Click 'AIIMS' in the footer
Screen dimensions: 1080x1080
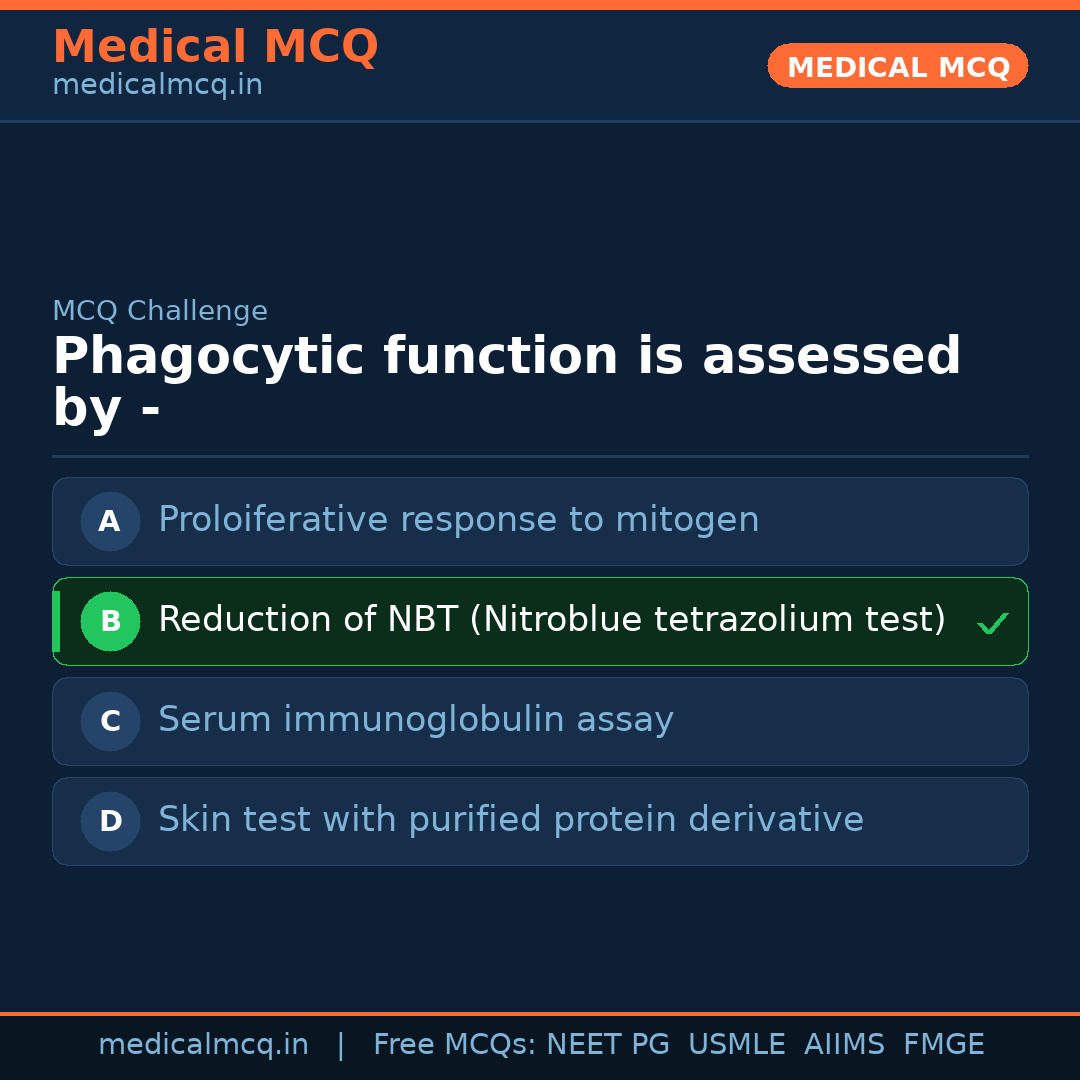pos(844,1045)
